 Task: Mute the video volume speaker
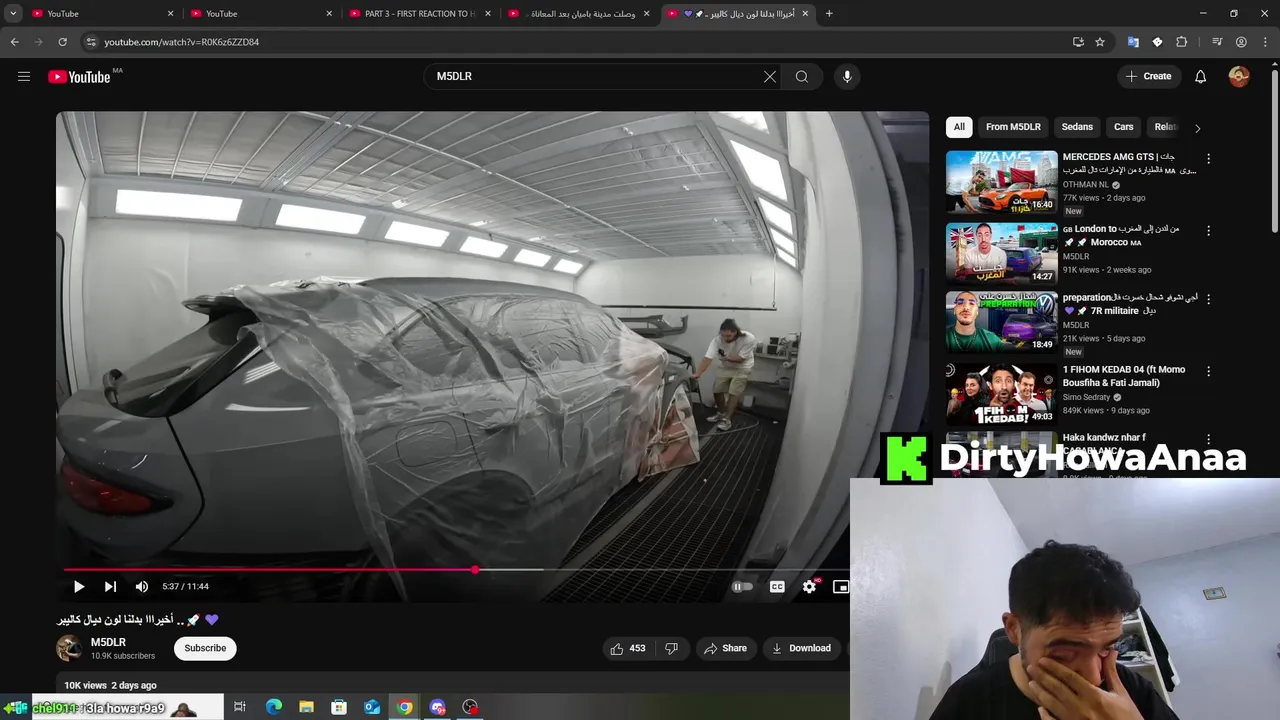[x=142, y=587]
